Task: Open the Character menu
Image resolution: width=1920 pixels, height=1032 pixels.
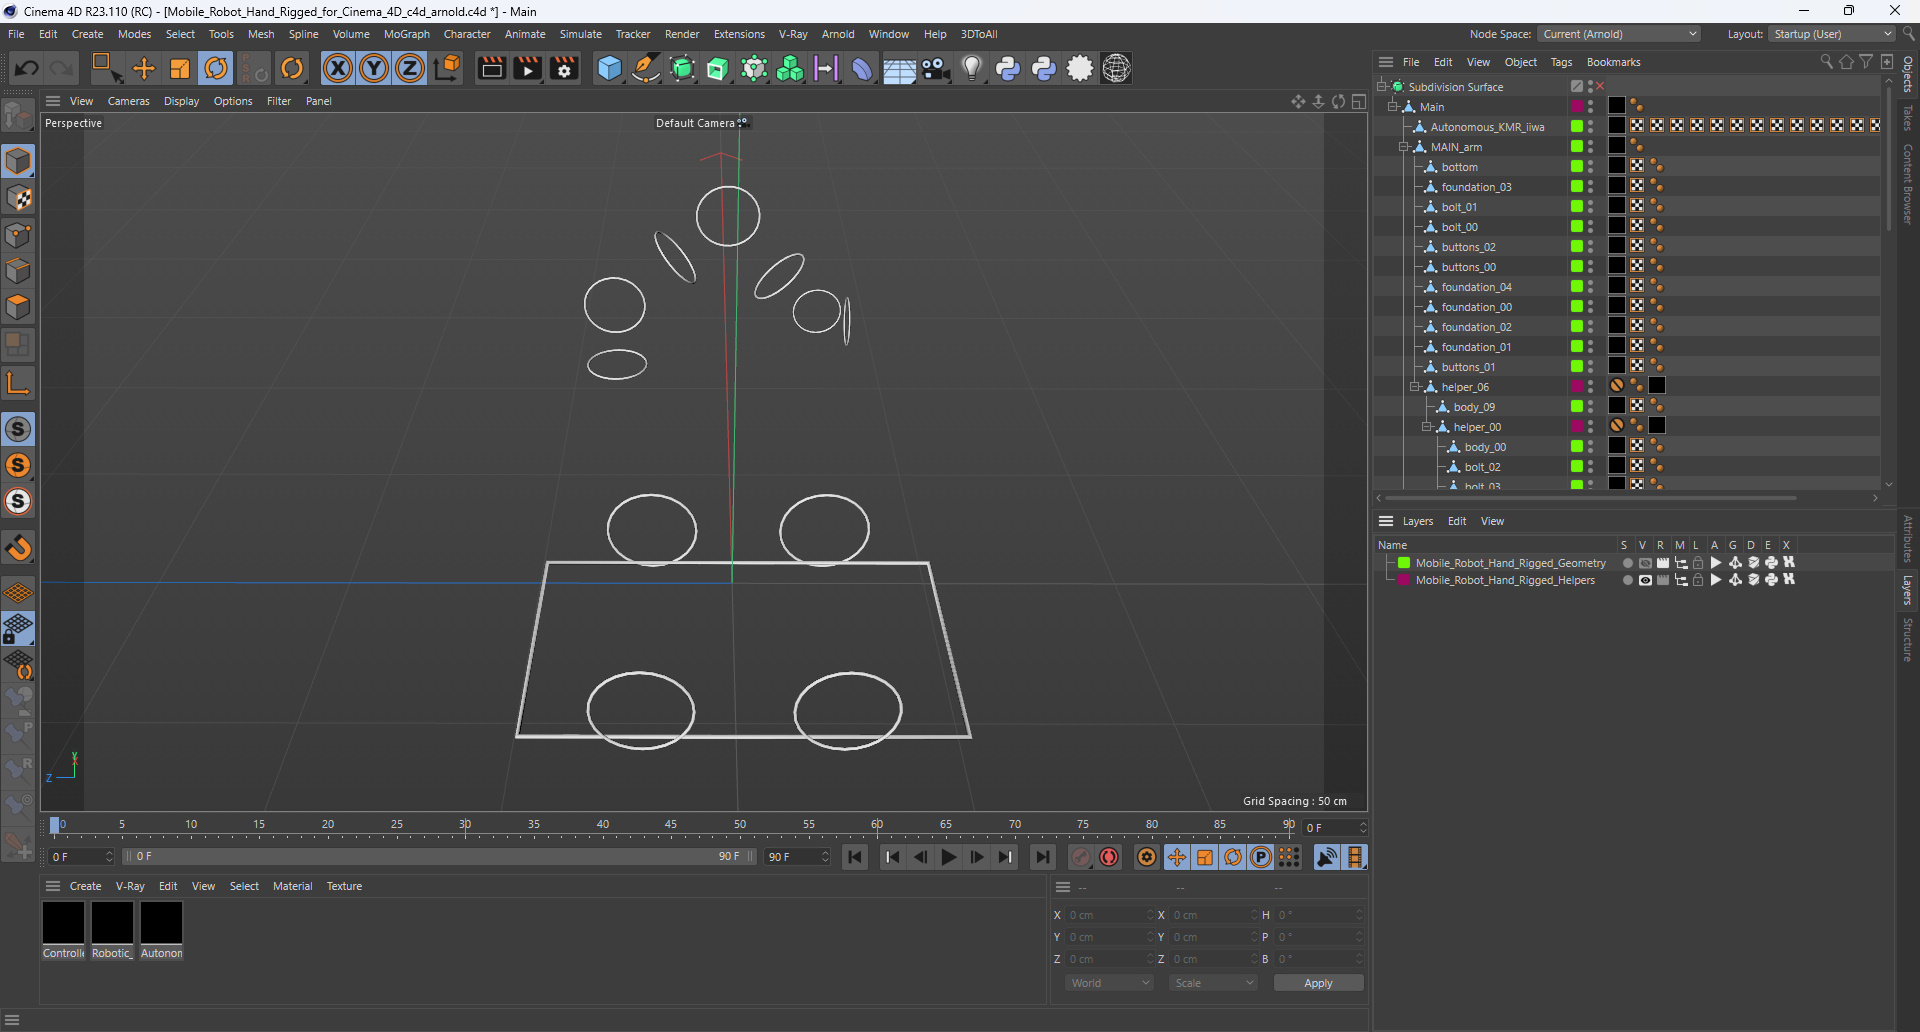Action: pyautogui.click(x=467, y=34)
